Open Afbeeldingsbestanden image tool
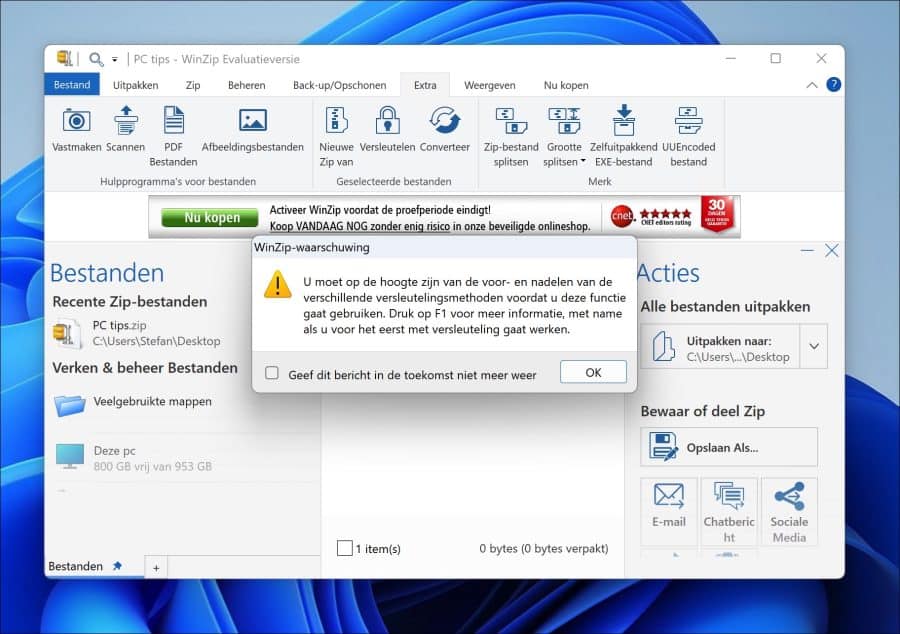The image size is (900, 634). pyautogui.click(x=253, y=120)
